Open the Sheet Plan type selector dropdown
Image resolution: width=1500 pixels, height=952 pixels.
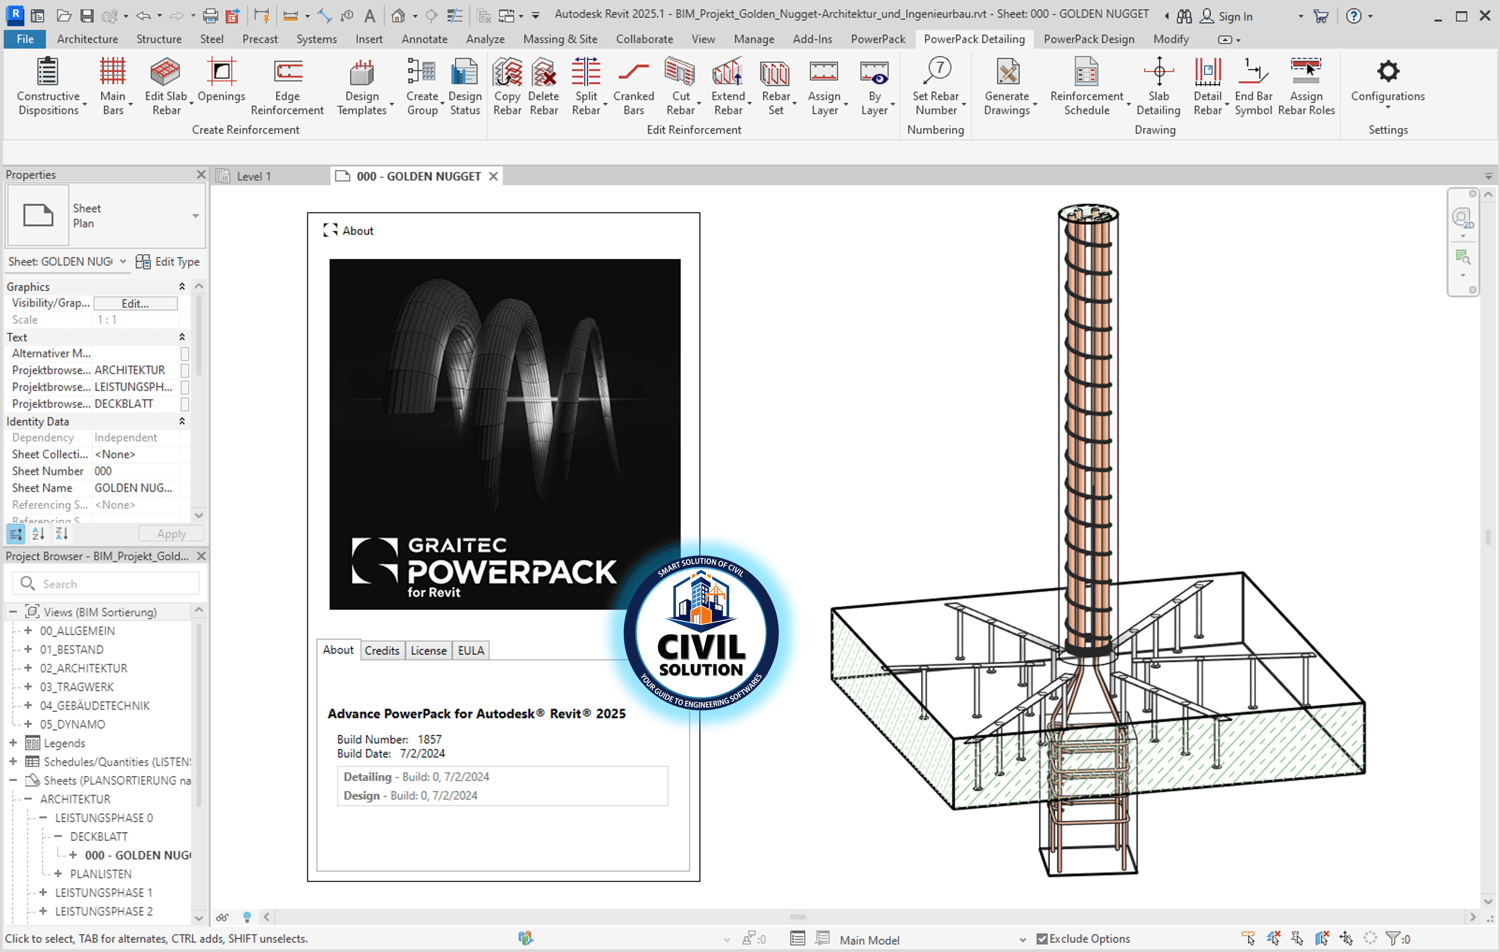pos(195,216)
